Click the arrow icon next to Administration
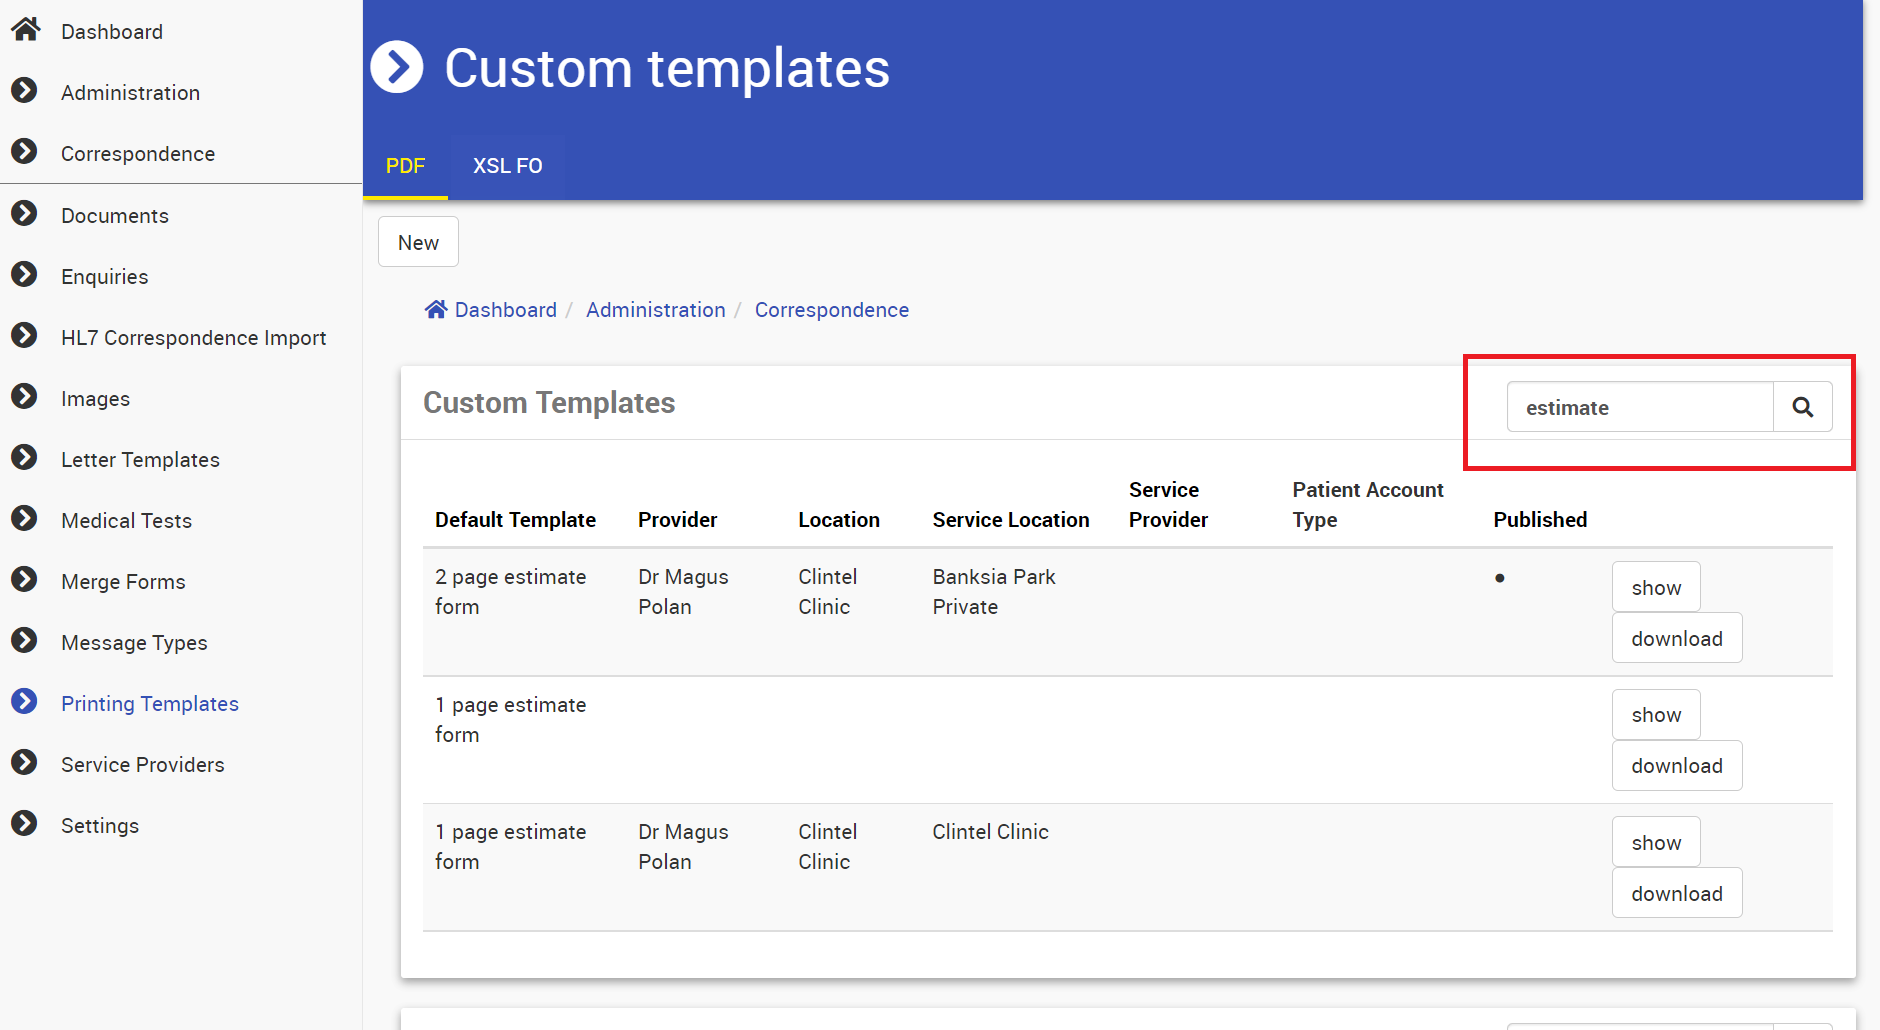Viewport: 1880px width, 1030px height. click(x=24, y=90)
